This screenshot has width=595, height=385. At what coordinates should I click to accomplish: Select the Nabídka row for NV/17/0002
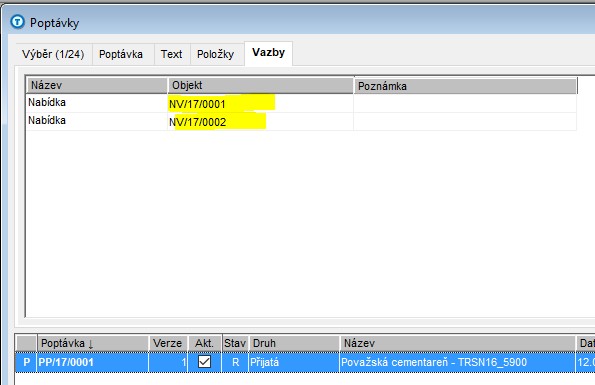pyautogui.click(x=301, y=121)
